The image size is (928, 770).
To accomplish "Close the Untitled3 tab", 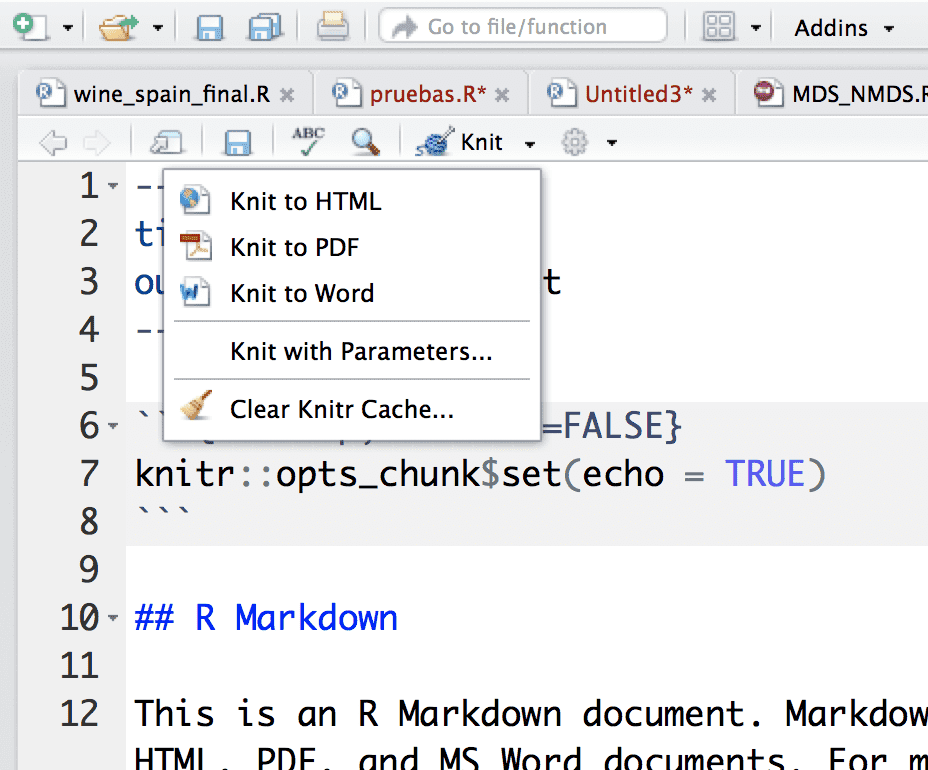I will [709, 95].
